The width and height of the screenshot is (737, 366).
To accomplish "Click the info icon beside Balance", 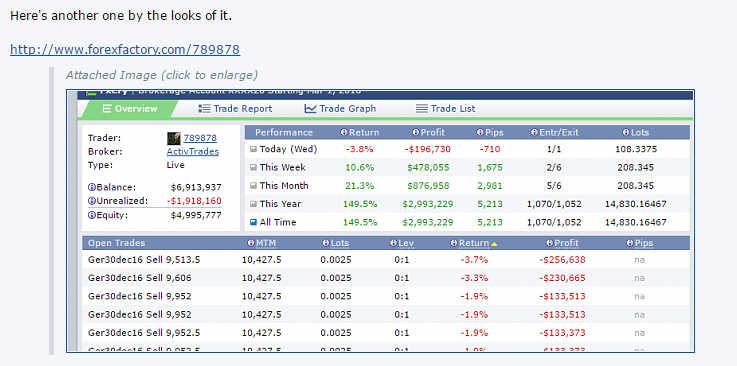I will point(92,187).
